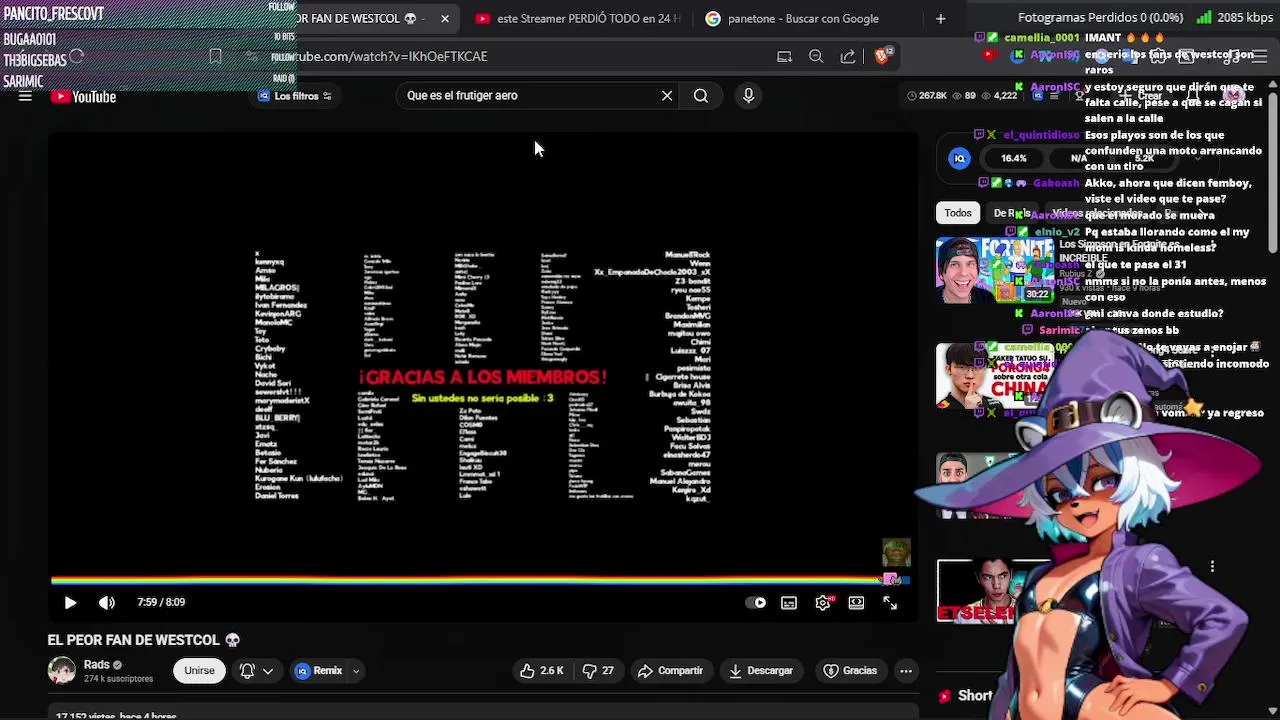Click the browser address bar URL
Screen dimensions: 1280x720
(392, 56)
